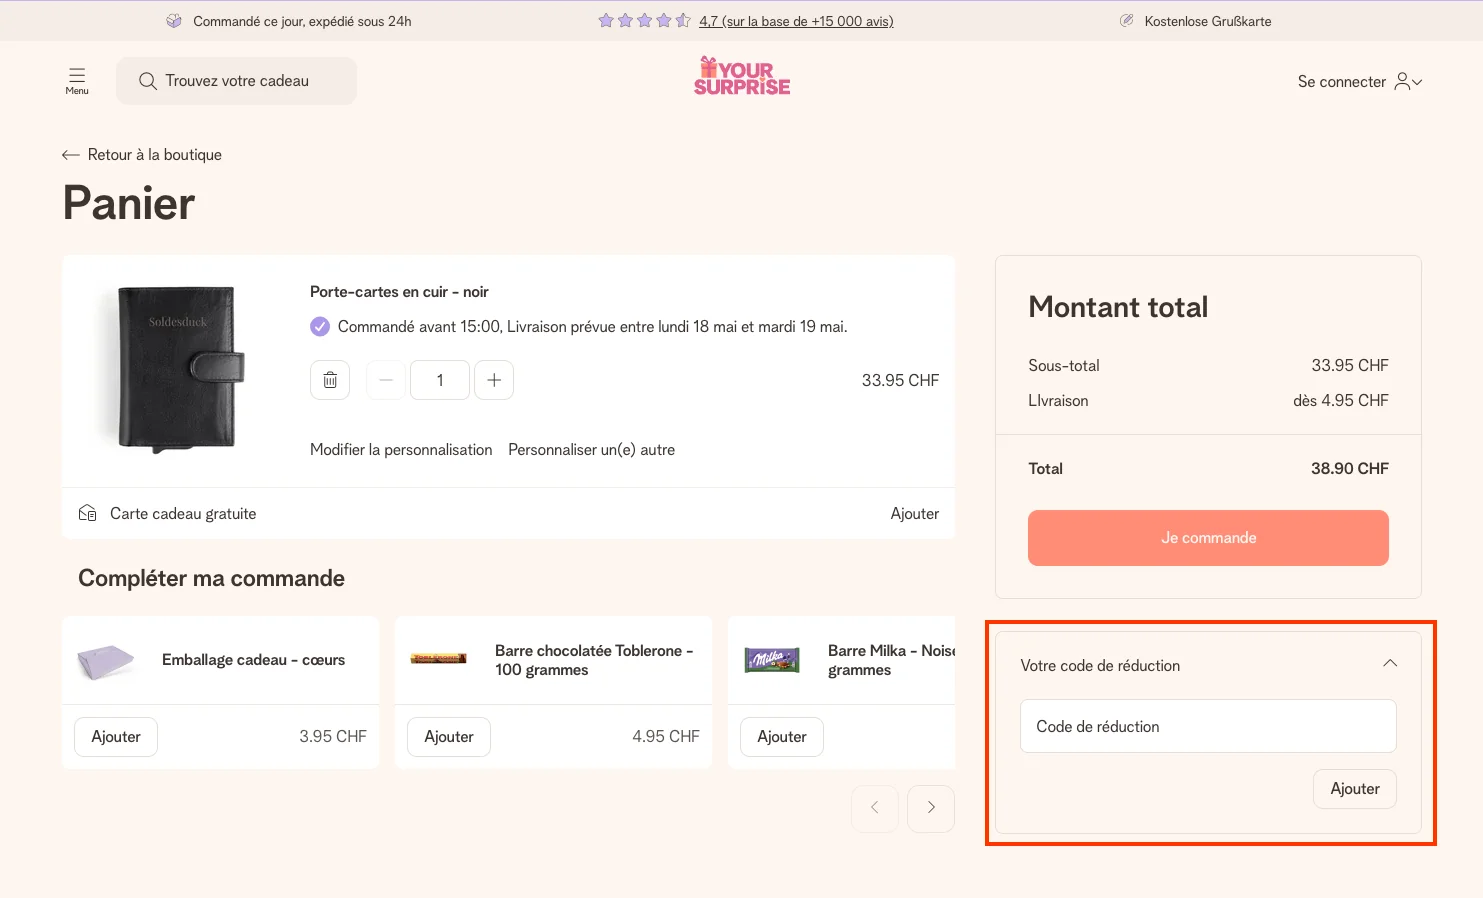Go to previous carousel products
The width and height of the screenshot is (1483, 898).
(875, 807)
